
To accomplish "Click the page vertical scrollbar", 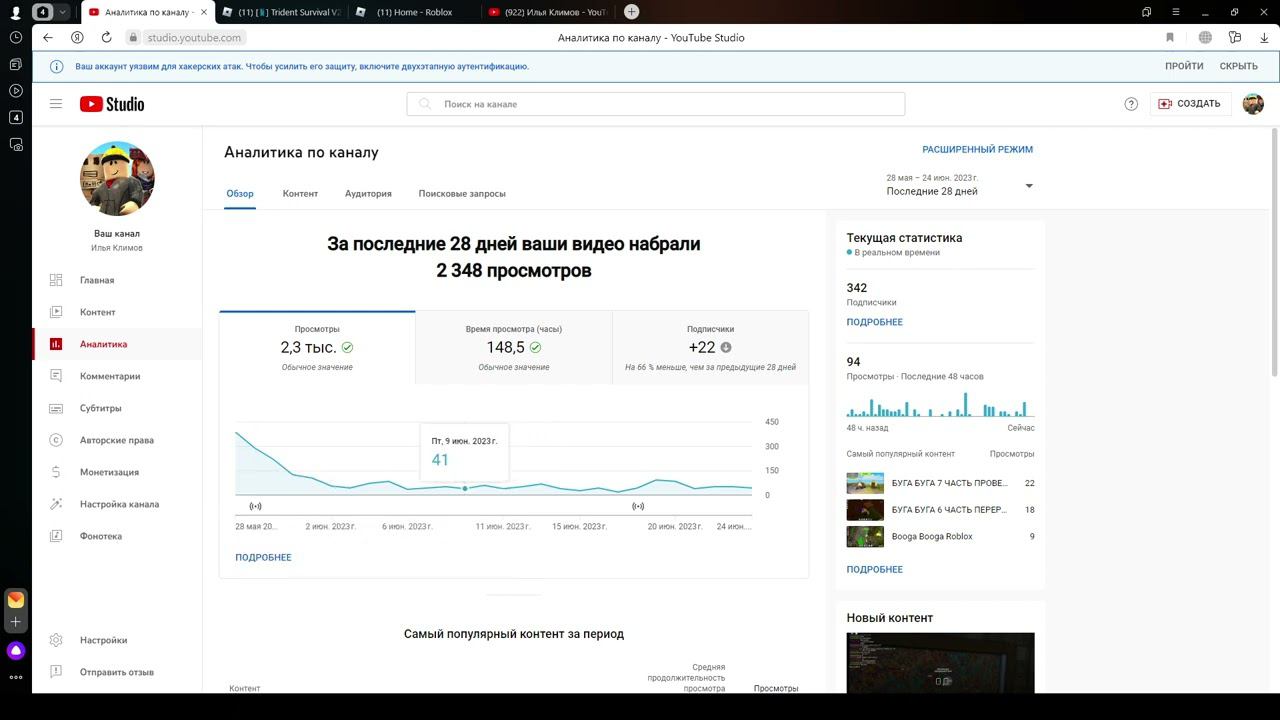I will pyautogui.click(x=1274, y=252).
